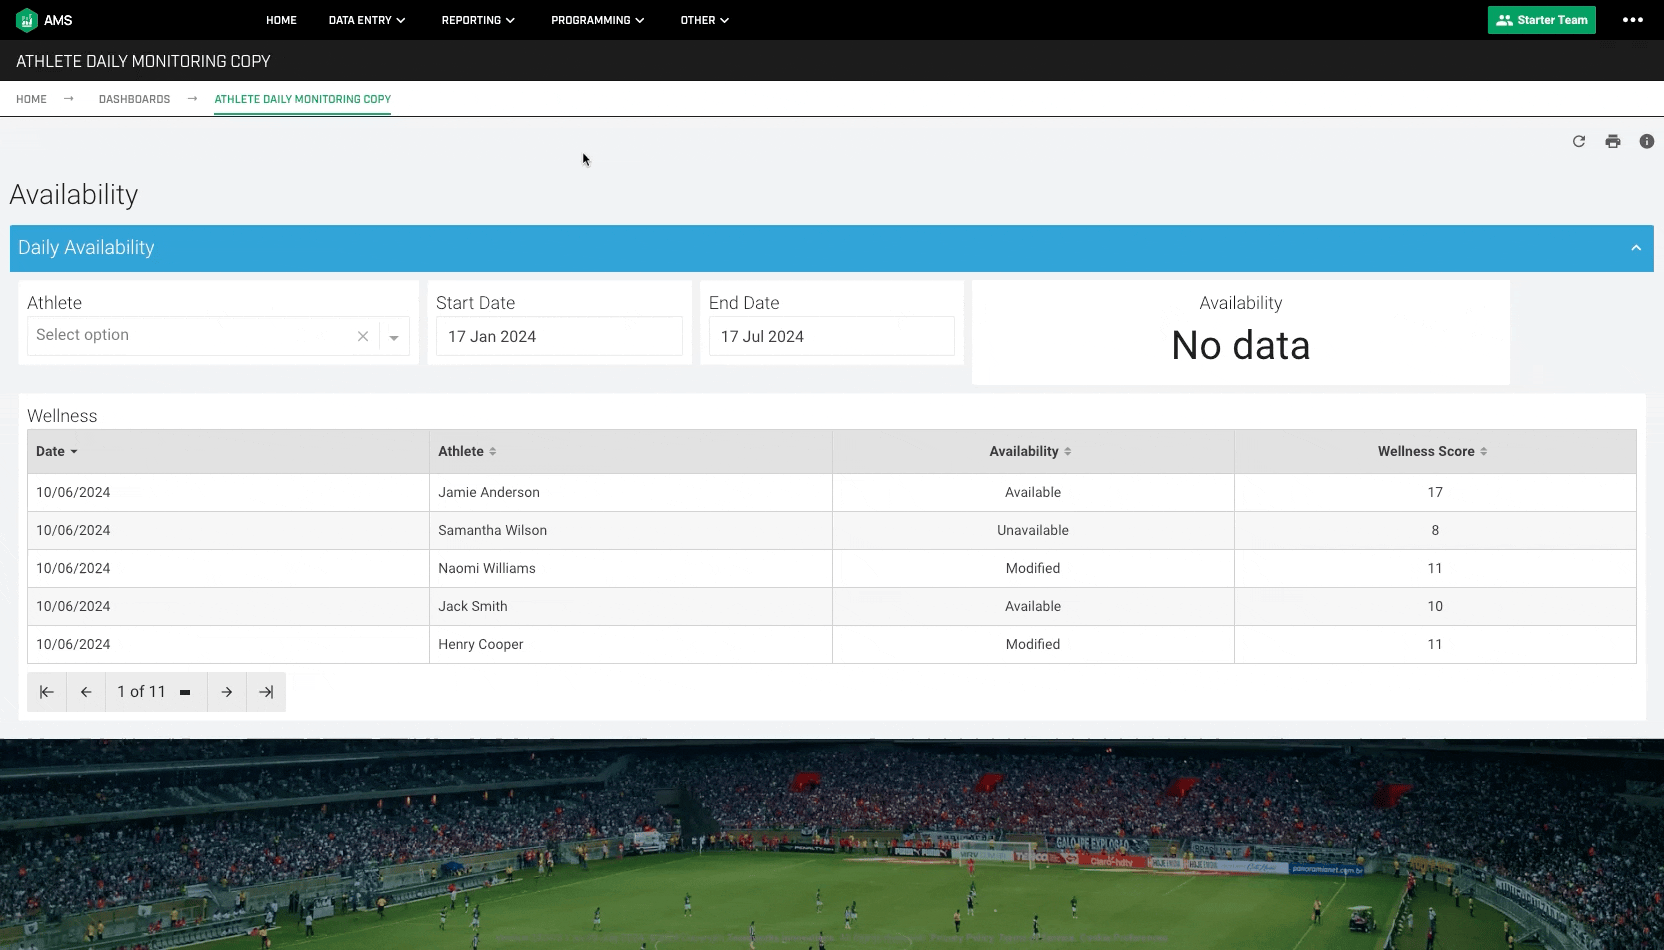Image resolution: width=1664 pixels, height=950 pixels.
Task: Select Henry Cooper in the Wellness table
Action: click(x=481, y=644)
